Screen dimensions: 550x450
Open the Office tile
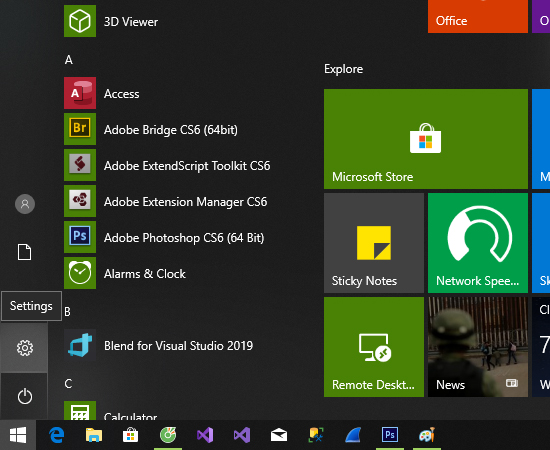tap(478, 16)
